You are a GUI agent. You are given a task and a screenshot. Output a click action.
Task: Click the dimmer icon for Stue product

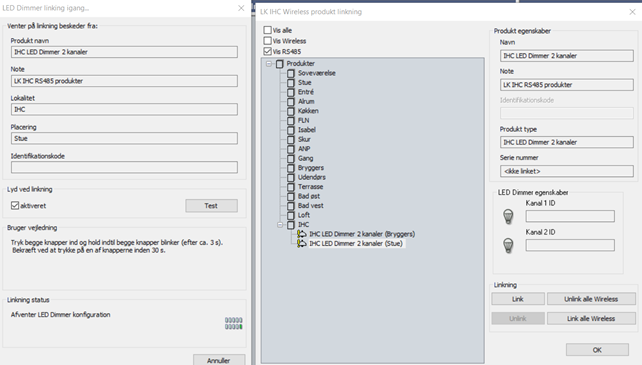click(302, 243)
